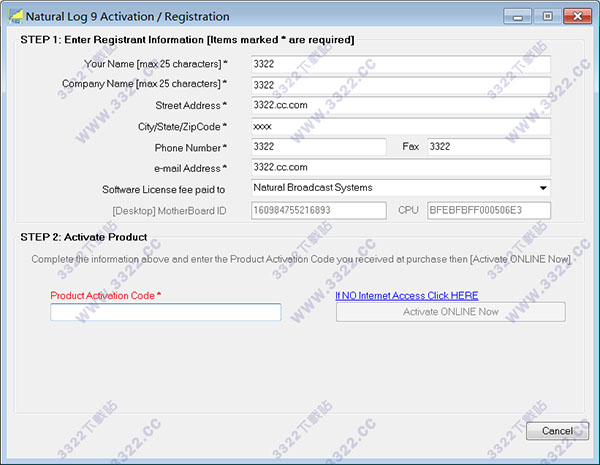Click the City/State/ZipCode input field
600x465 pixels.
[x=401, y=126]
